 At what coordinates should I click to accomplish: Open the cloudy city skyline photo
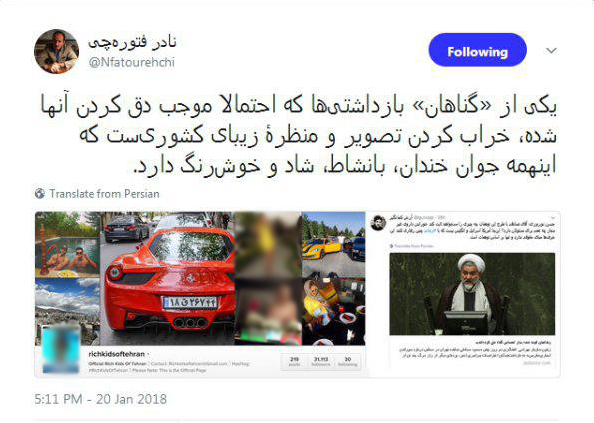point(67,303)
